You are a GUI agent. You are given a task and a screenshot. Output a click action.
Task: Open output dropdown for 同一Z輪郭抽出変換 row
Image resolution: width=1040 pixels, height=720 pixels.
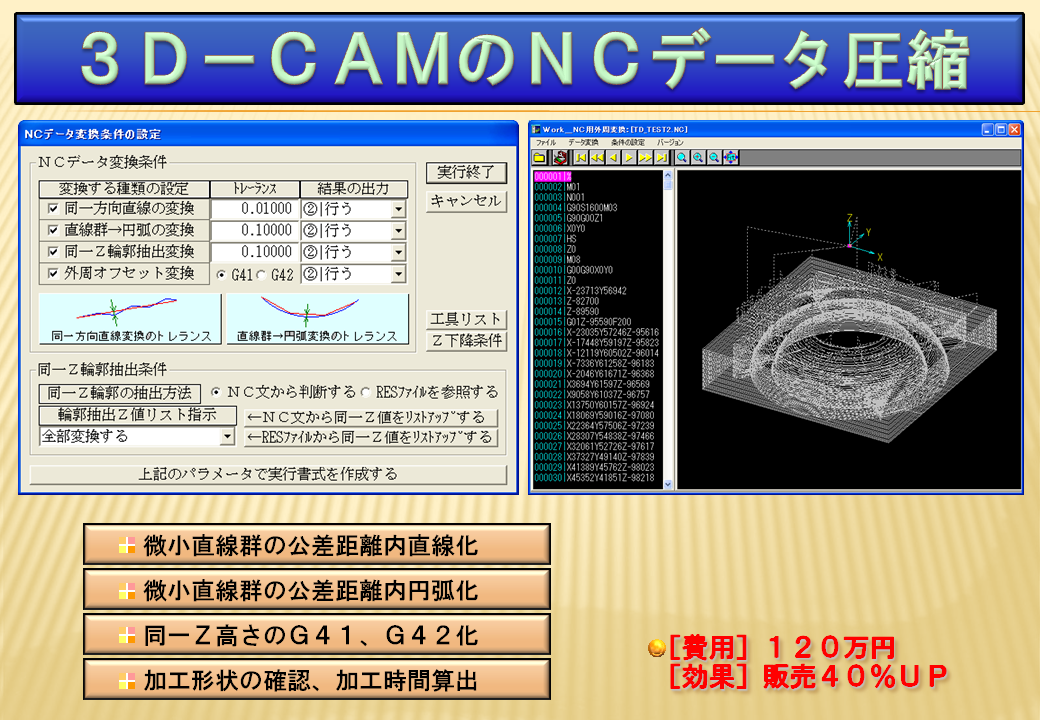point(398,253)
